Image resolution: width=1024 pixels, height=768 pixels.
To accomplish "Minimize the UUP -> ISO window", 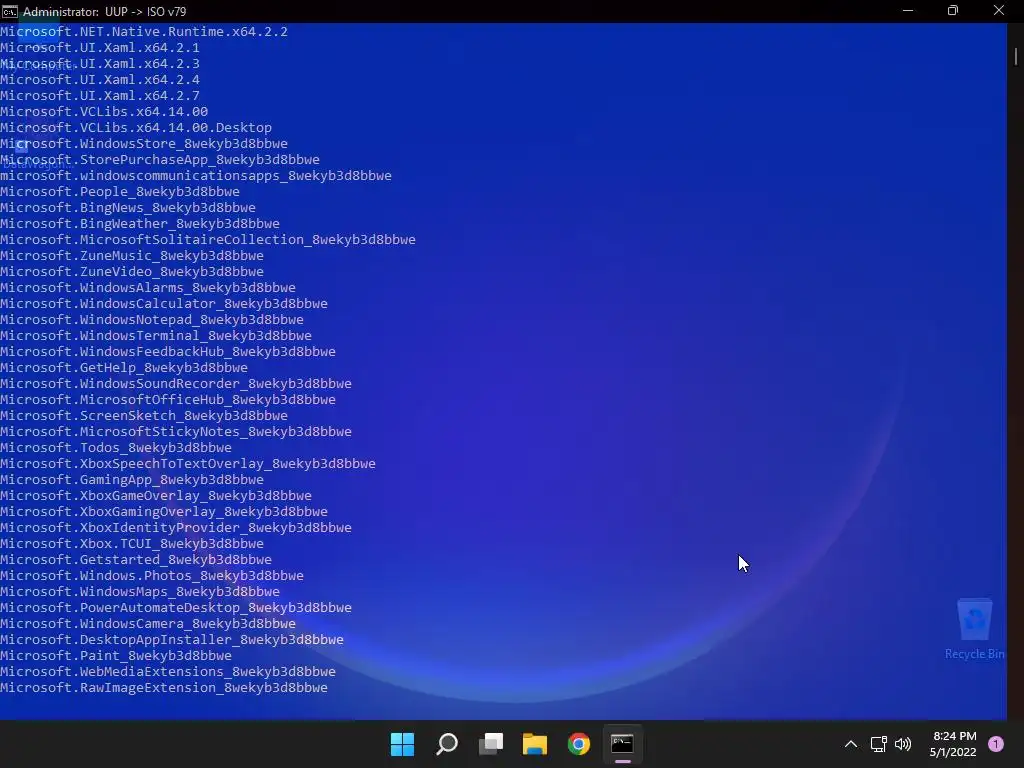I will click(x=908, y=11).
